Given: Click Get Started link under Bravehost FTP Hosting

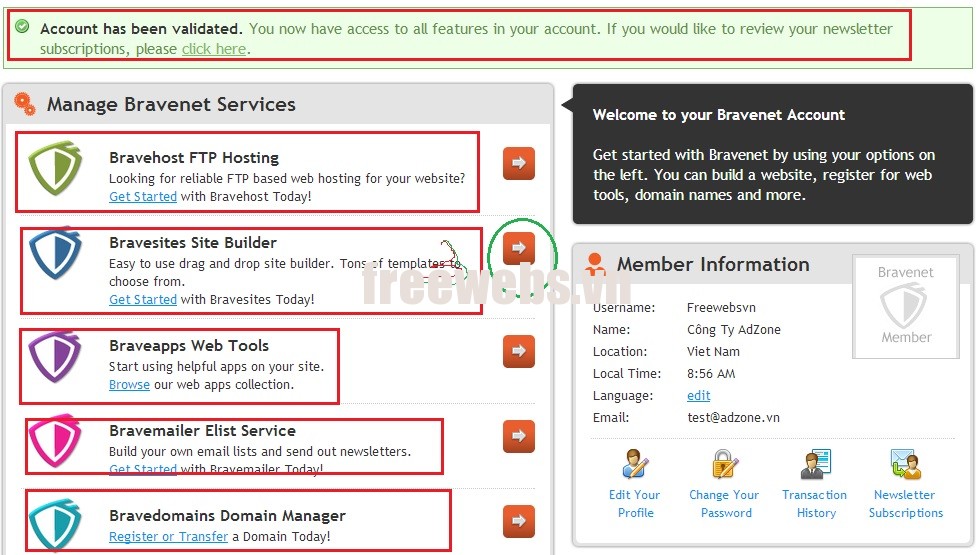Looking at the screenshot, I should tap(143, 197).
